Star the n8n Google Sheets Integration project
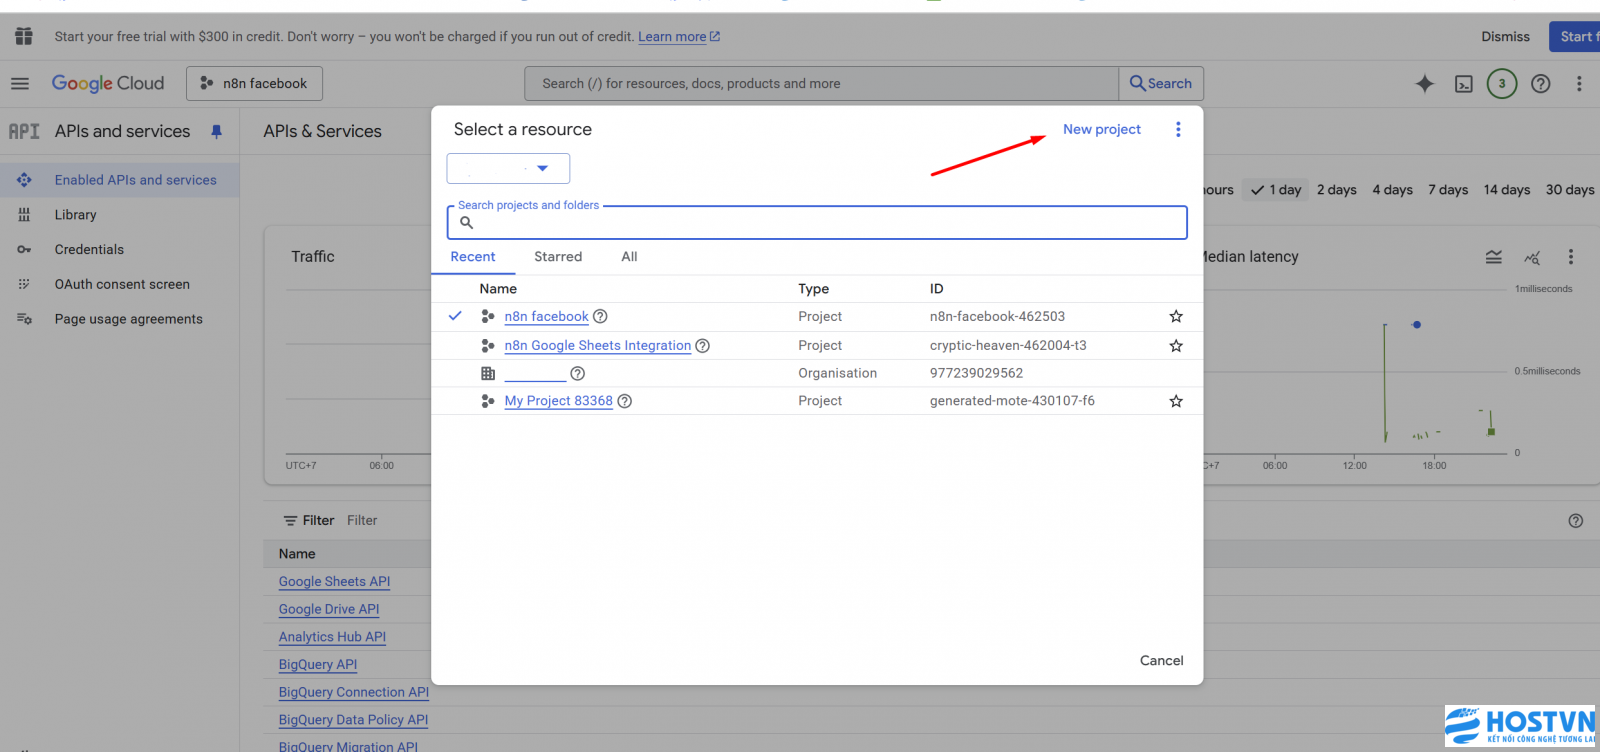This screenshot has height=752, width=1600. (x=1176, y=346)
